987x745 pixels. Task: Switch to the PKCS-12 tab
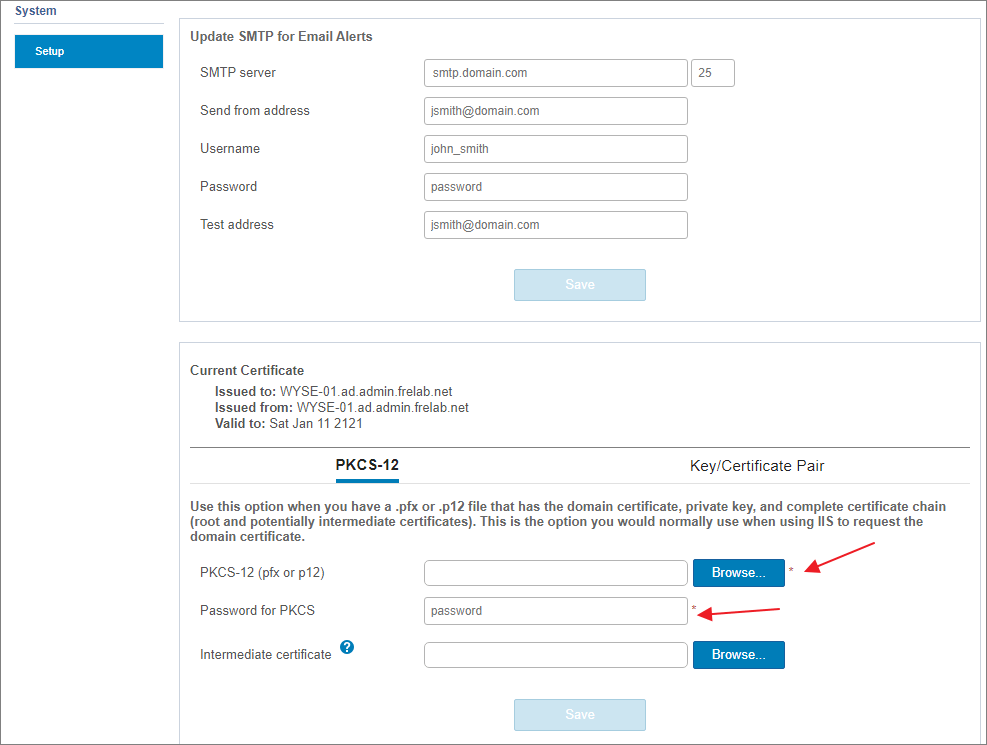coord(367,465)
